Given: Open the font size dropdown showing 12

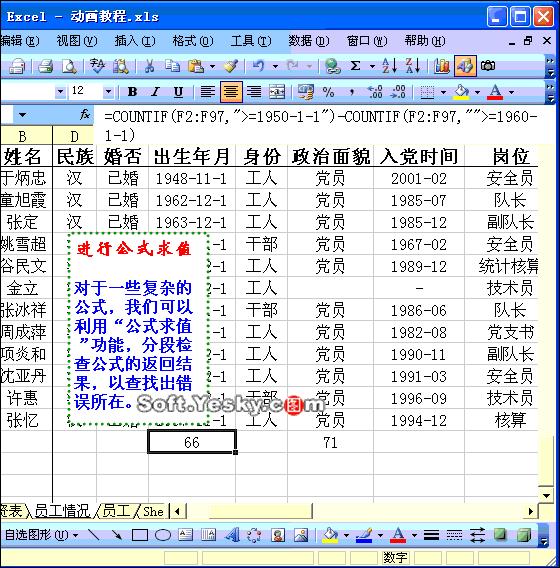Looking at the screenshot, I should [x=108, y=92].
